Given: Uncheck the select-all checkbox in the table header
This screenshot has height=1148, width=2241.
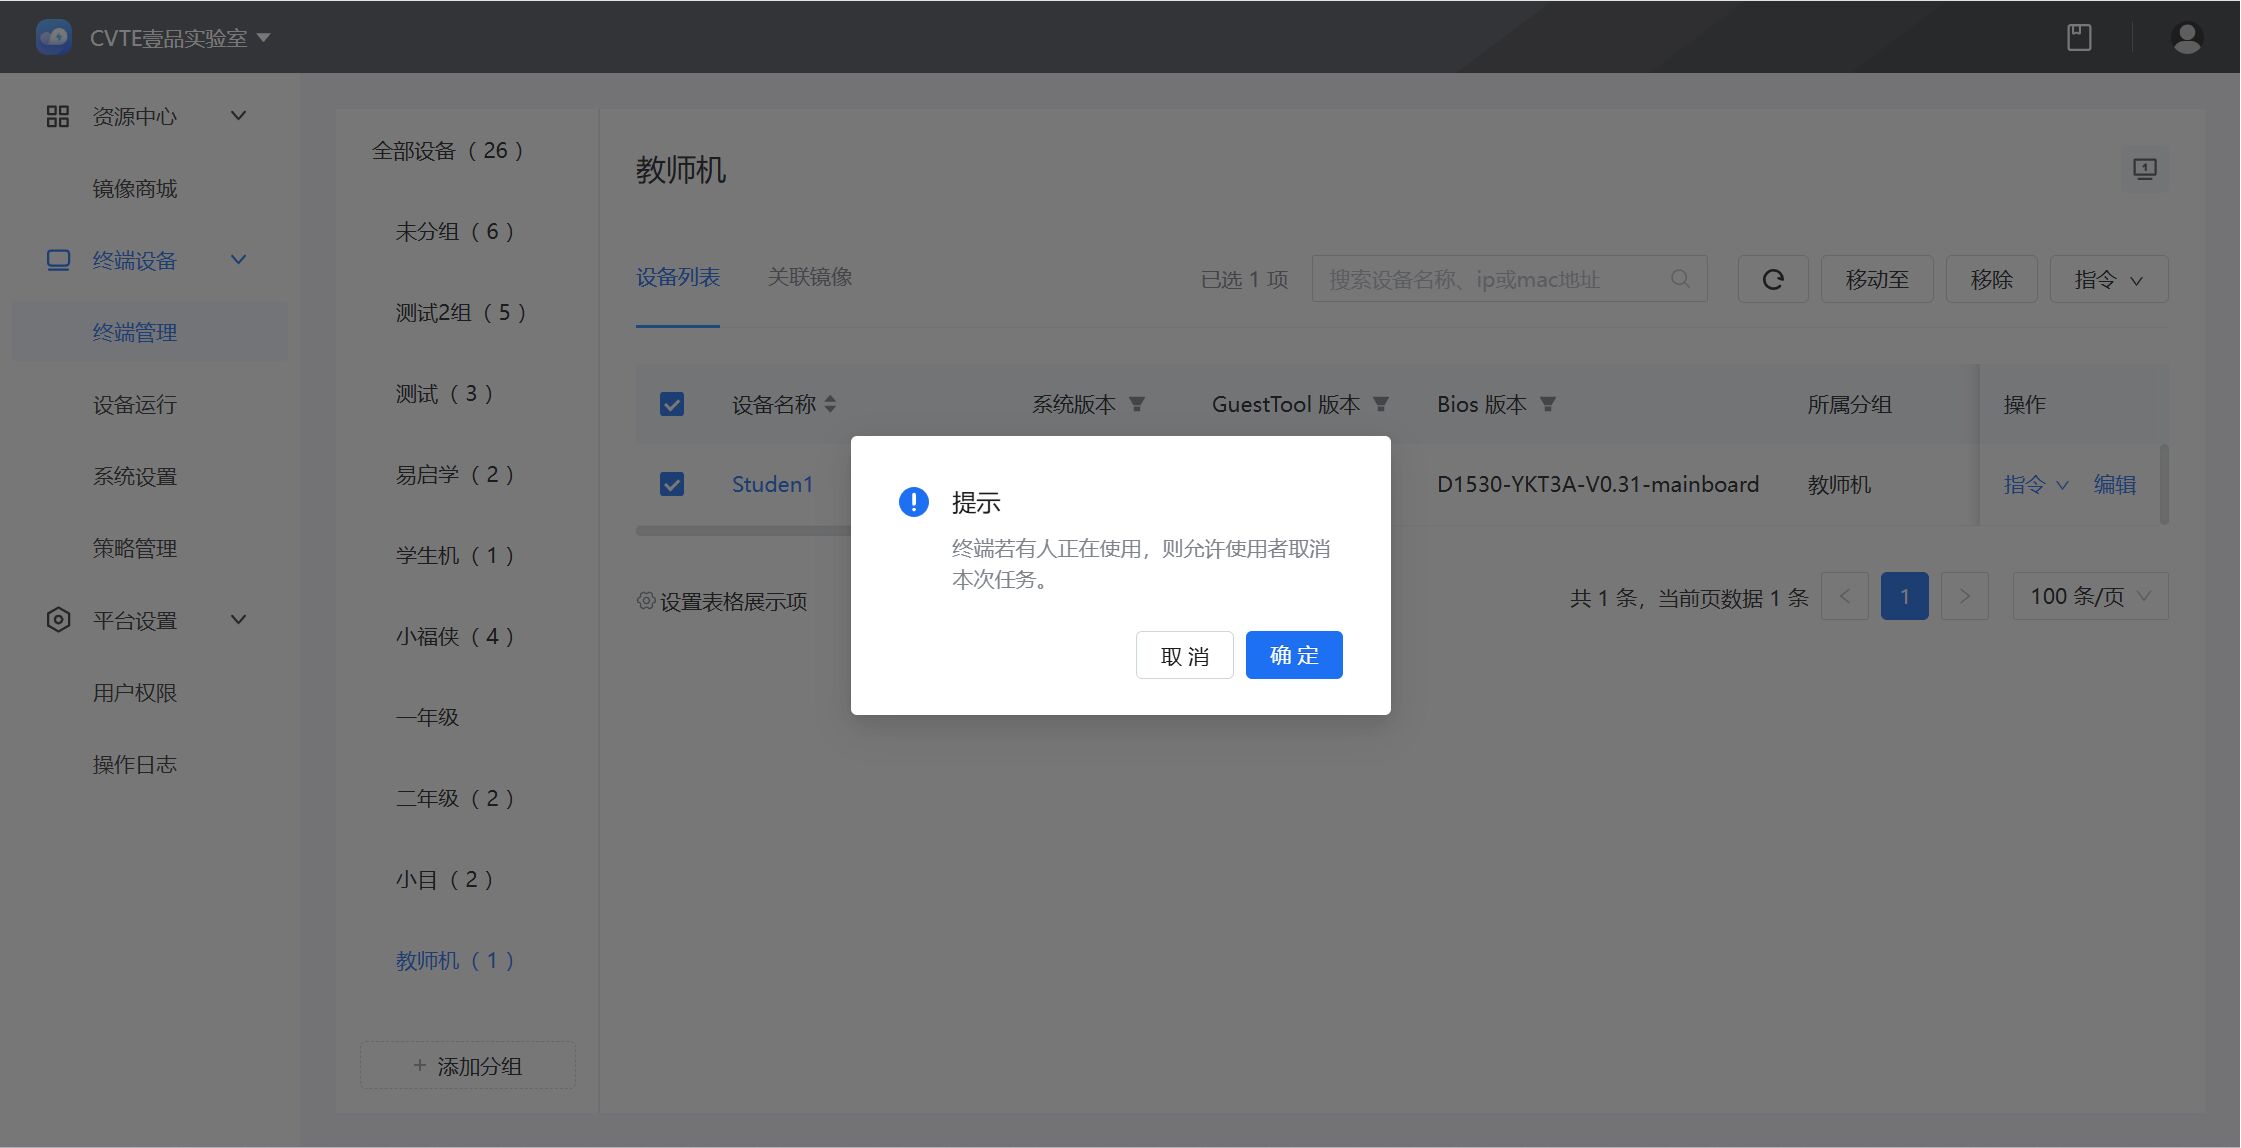Looking at the screenshot, I should pos(672,404).
